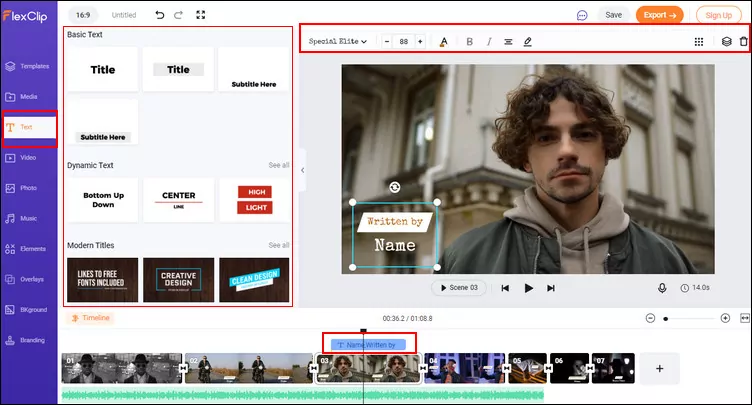This screenshot has width=752, height=405.
Task: Zoom in the timeline
Action: click(725, 318)
